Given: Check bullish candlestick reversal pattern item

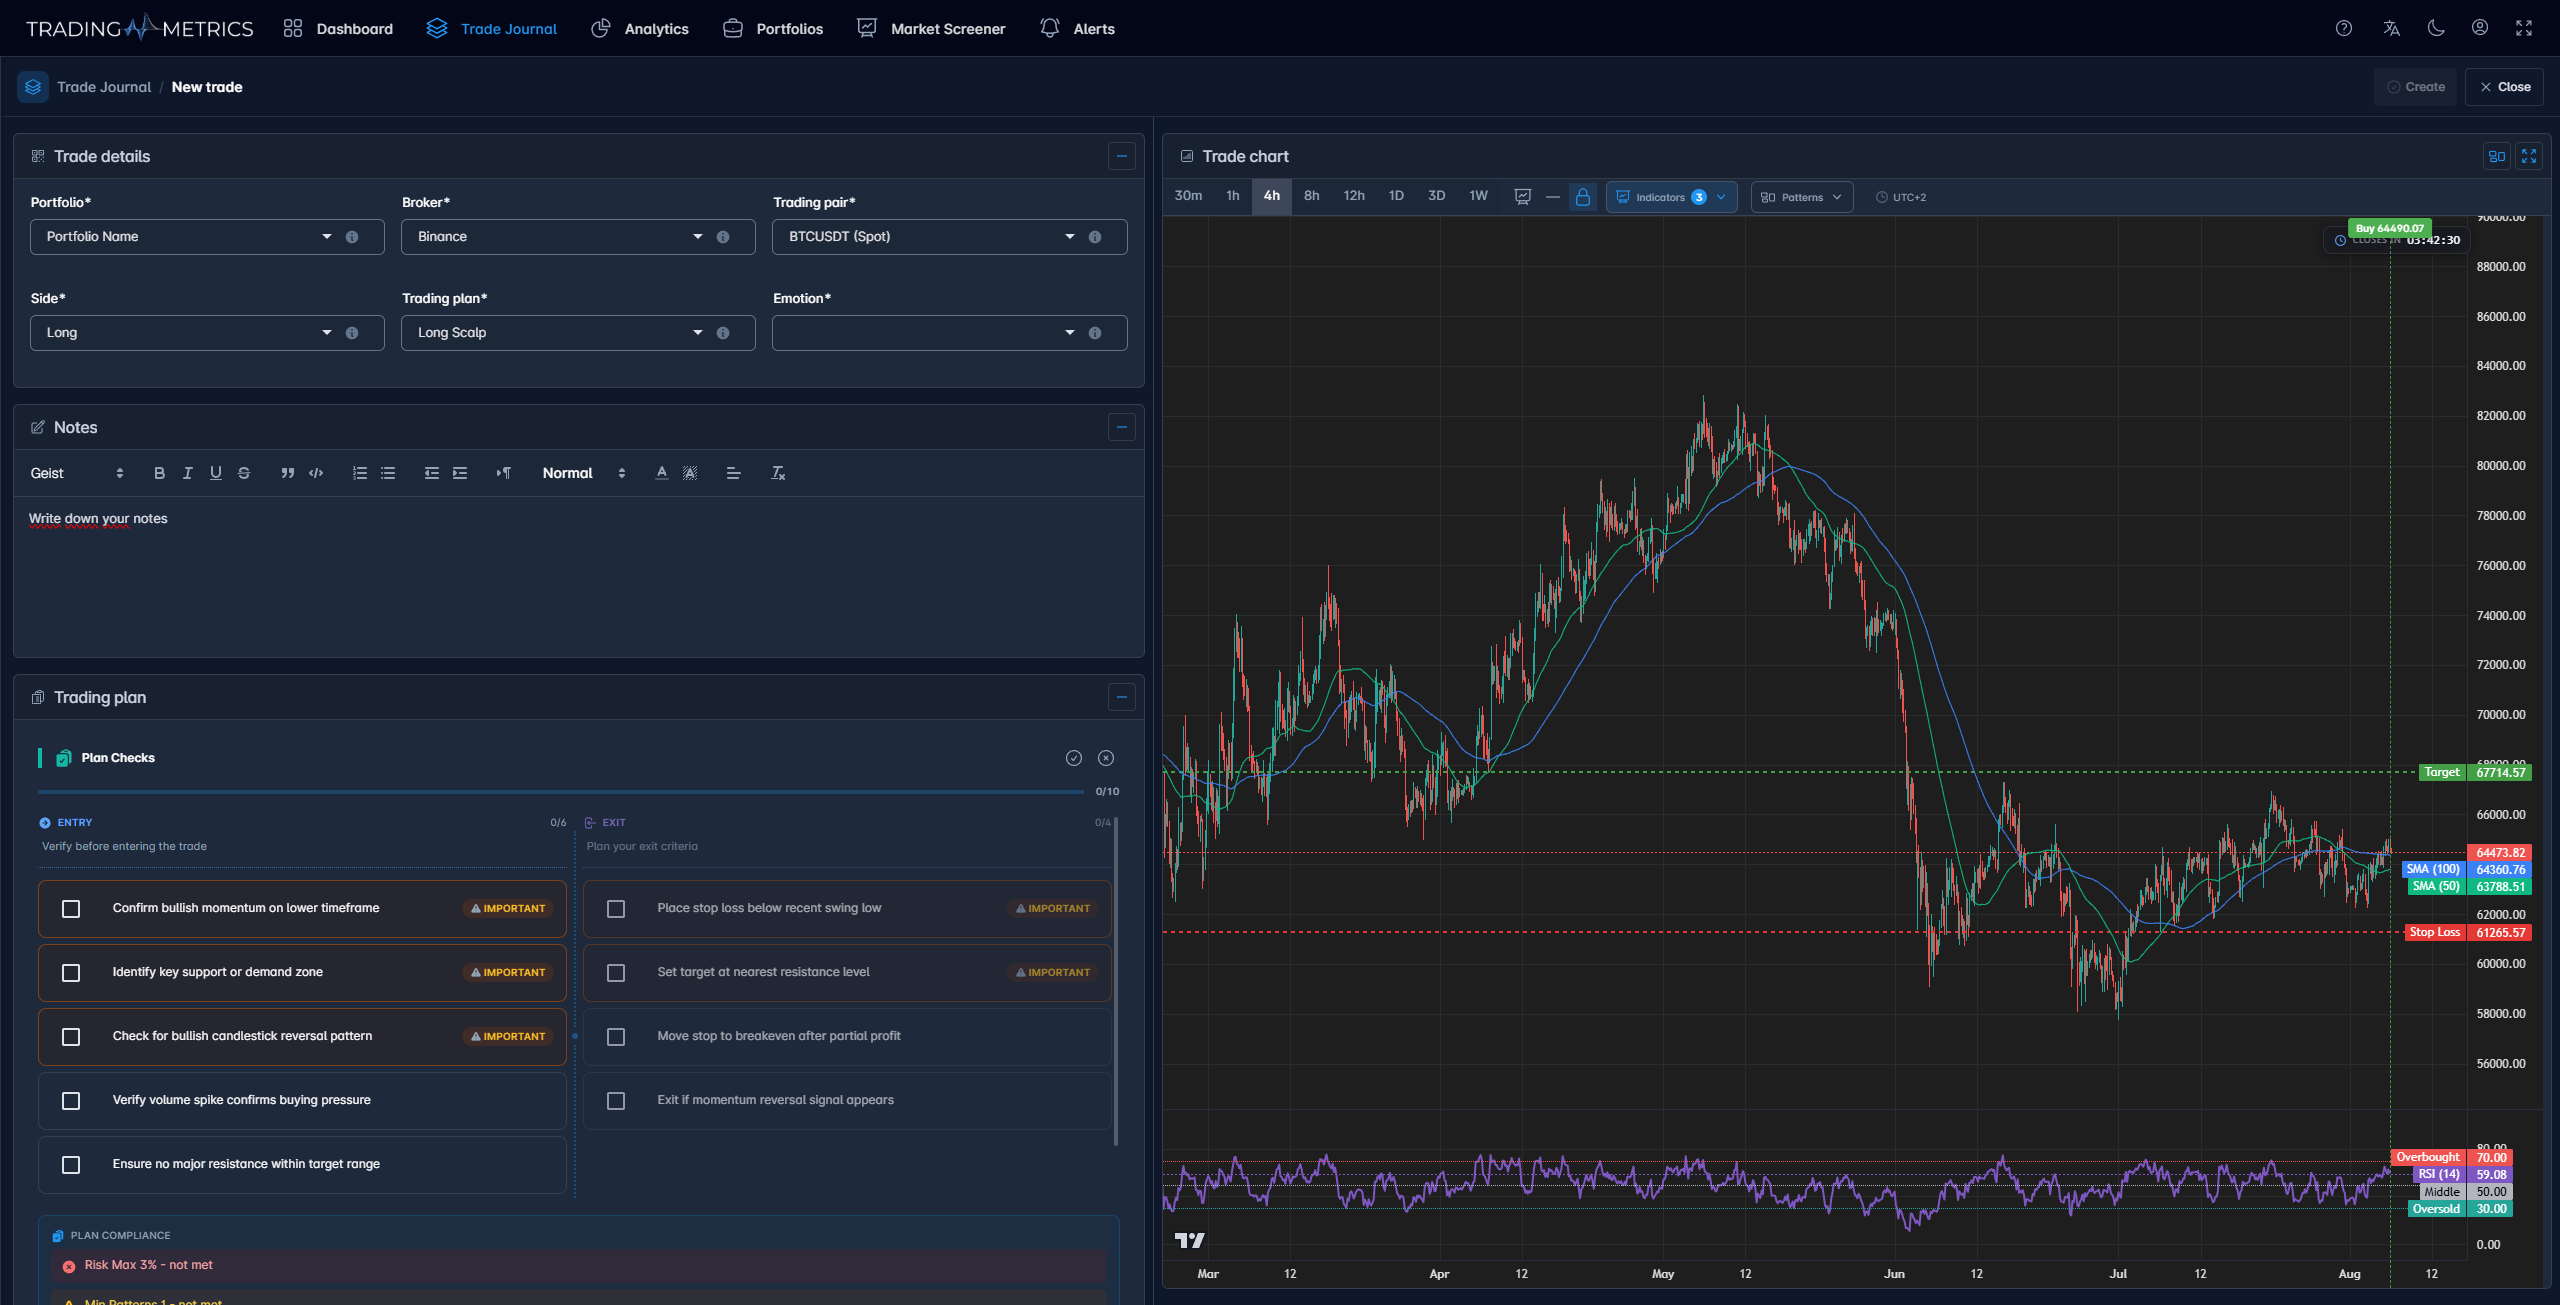Looking at the screenshot, I should [71, 1037].
